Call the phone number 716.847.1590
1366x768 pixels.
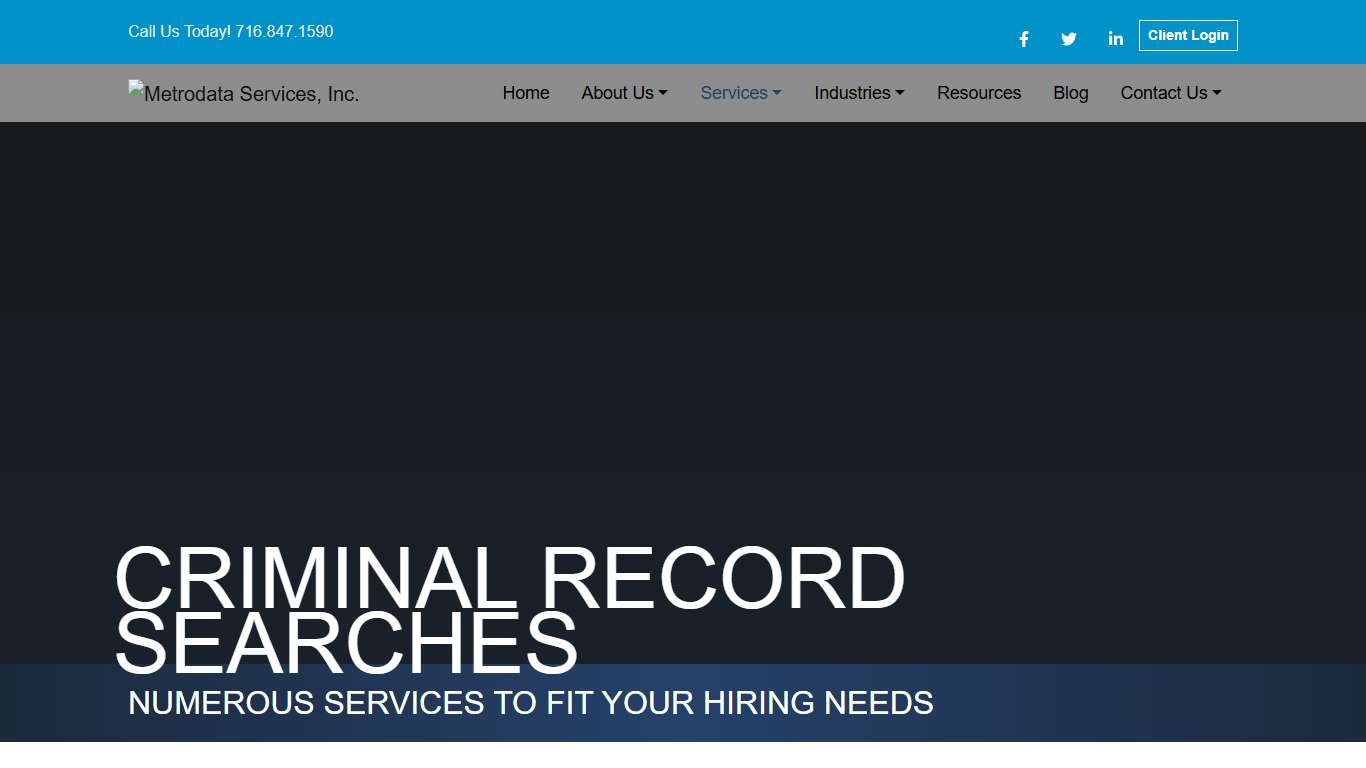284,31
